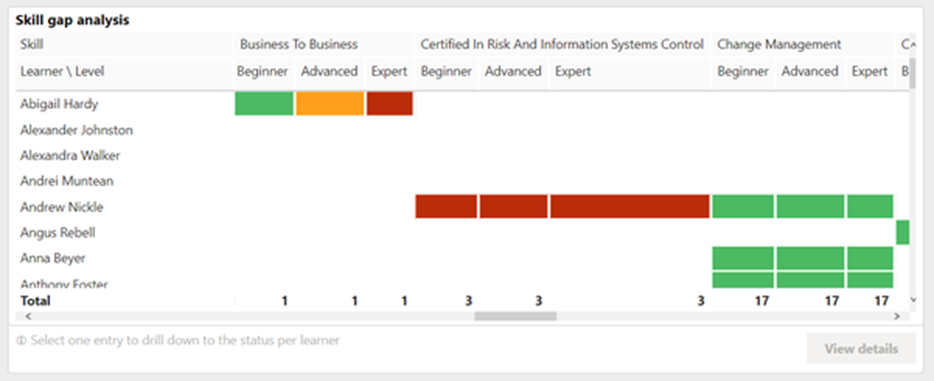Image resolution: width=934 pixels, height=381 pixels.
Task: Select Abigail Hardy's red Expert cell
Action: [x=390, y=104]
